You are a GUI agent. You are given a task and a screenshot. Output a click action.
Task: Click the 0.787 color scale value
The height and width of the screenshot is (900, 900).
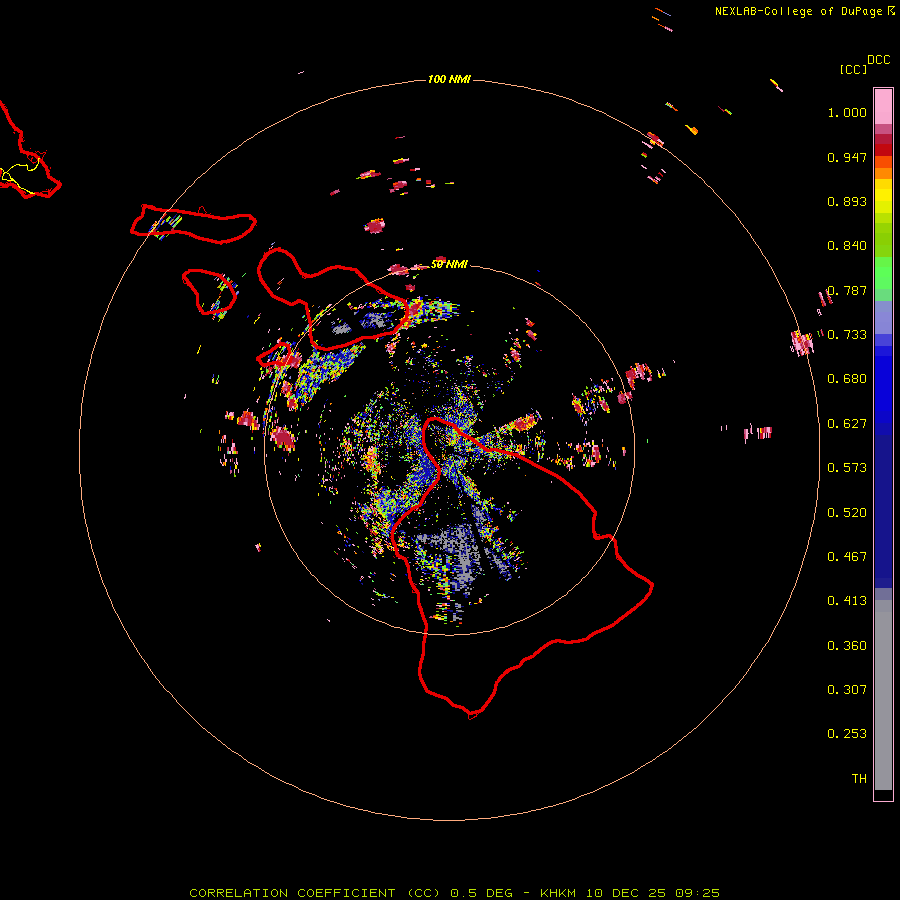tap(847, 290)
